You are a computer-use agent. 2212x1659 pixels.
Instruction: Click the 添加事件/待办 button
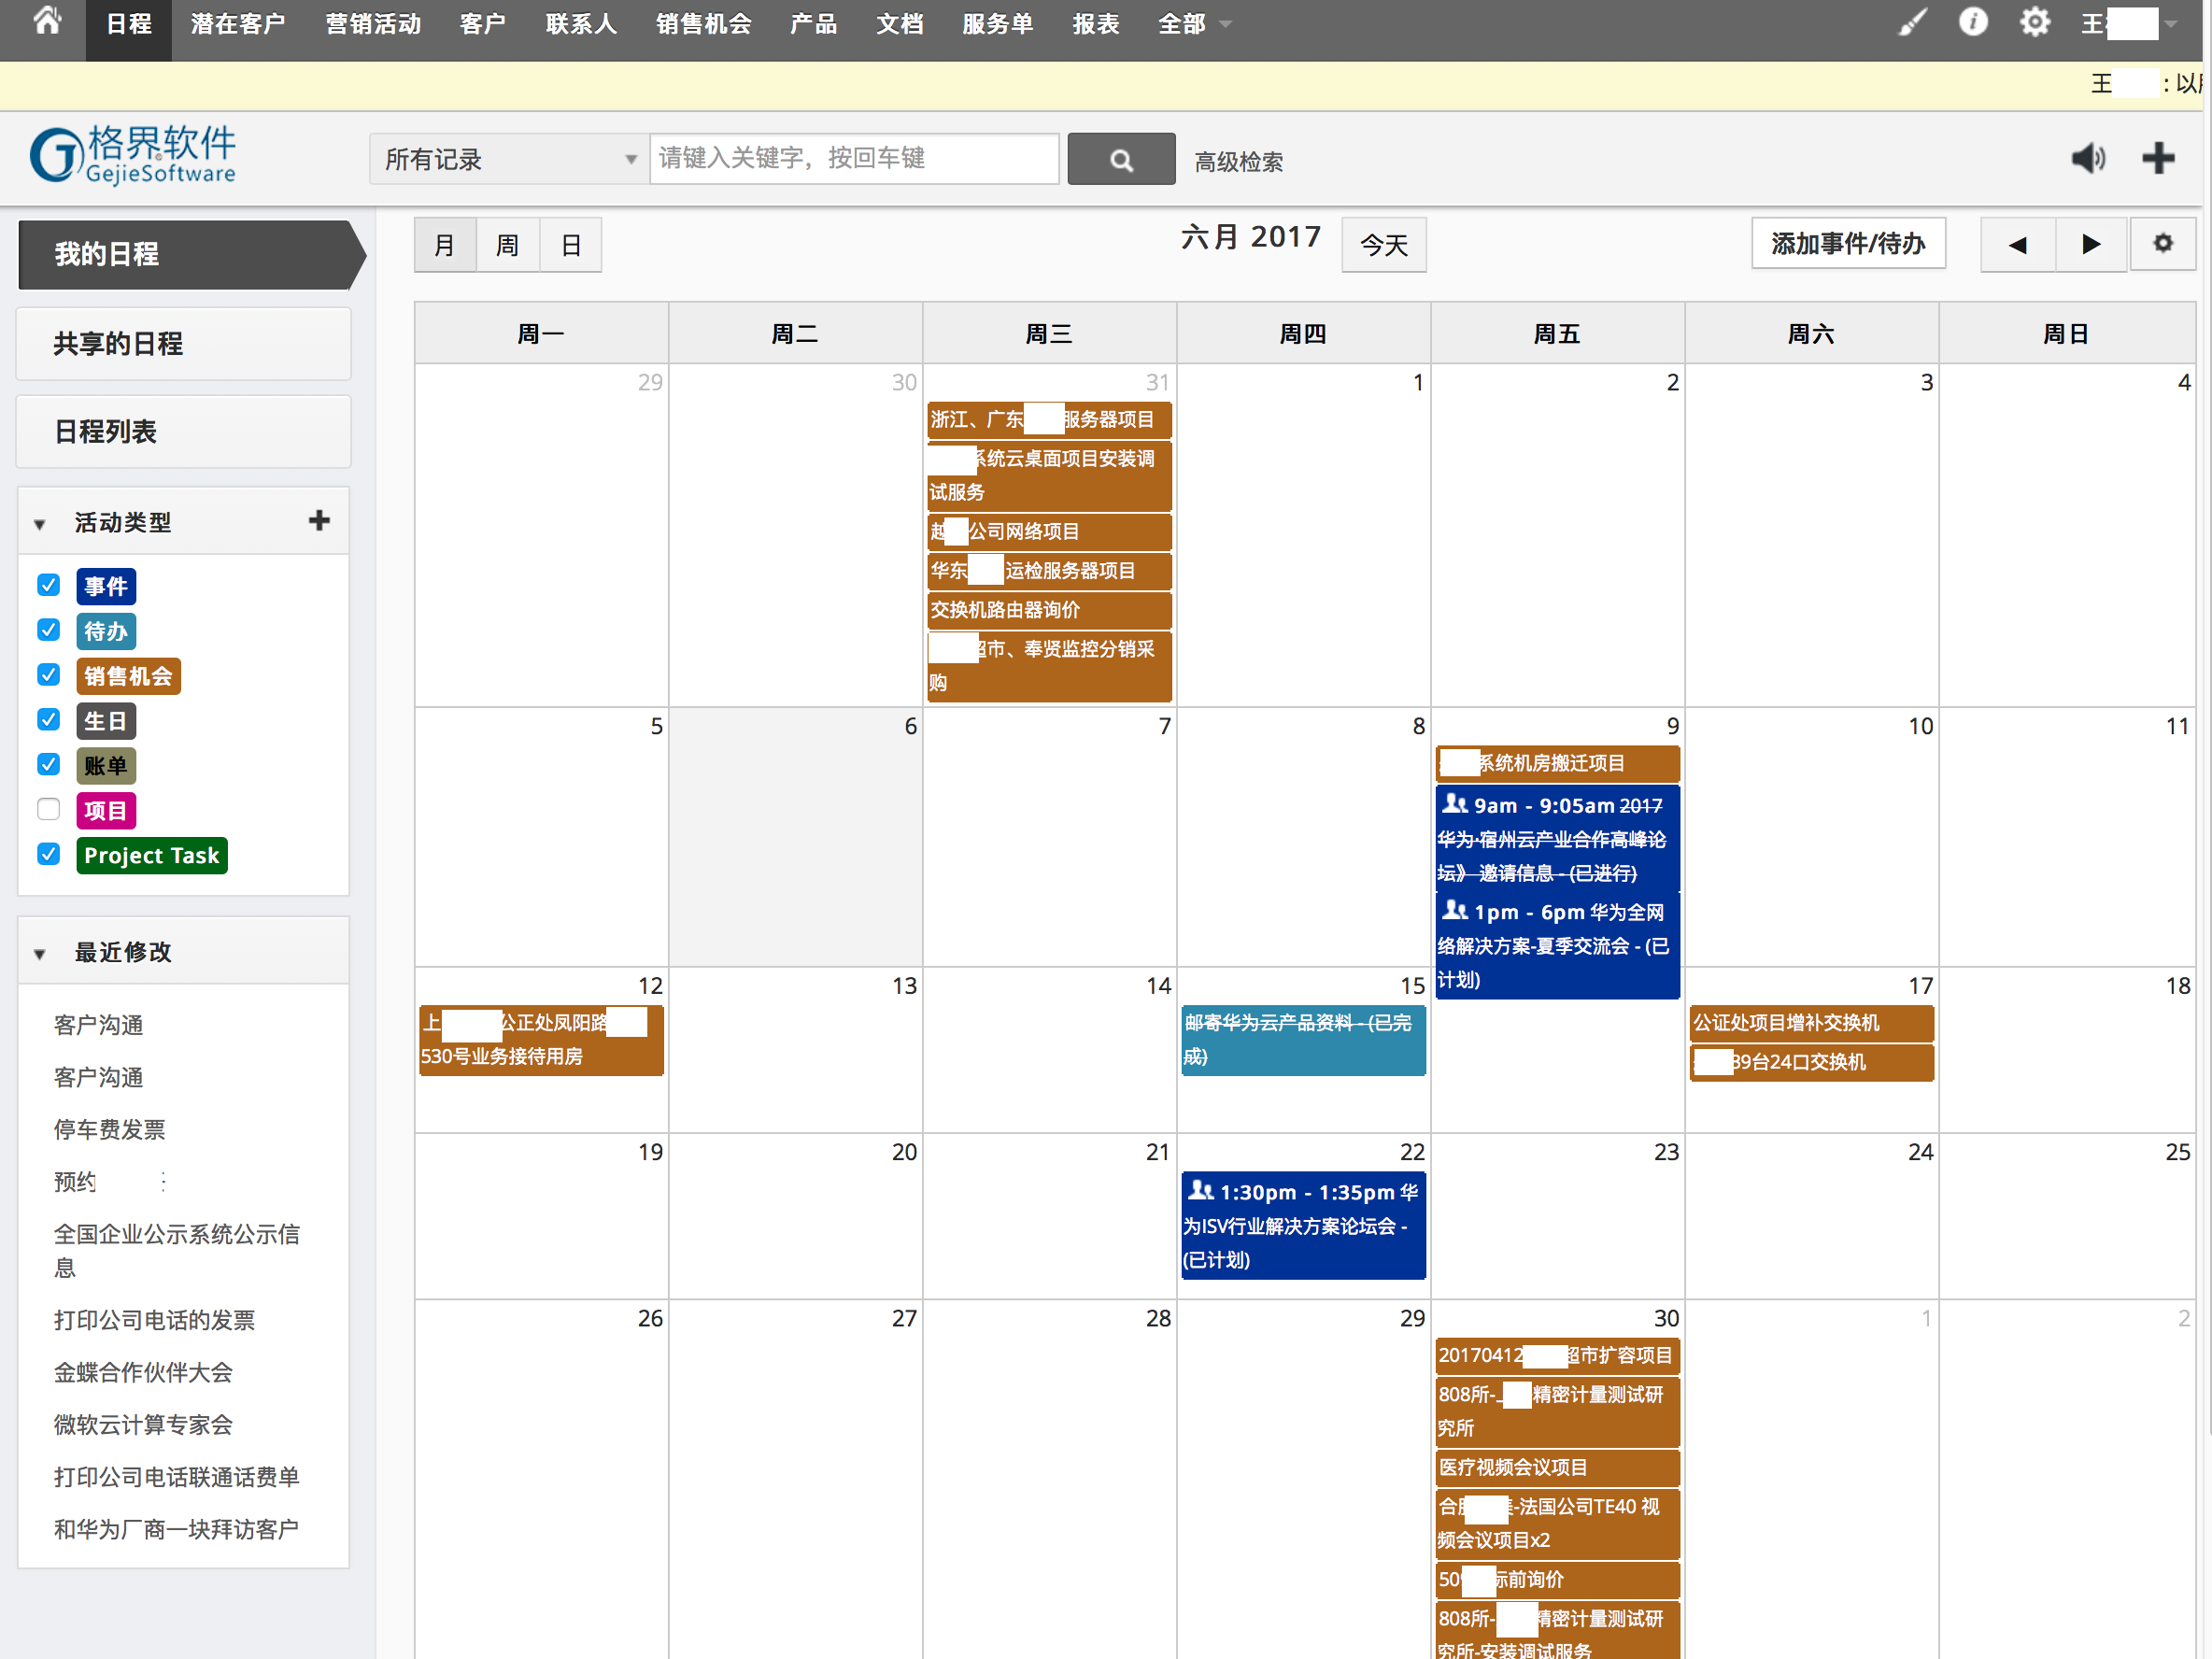(x=1847, y=244)
